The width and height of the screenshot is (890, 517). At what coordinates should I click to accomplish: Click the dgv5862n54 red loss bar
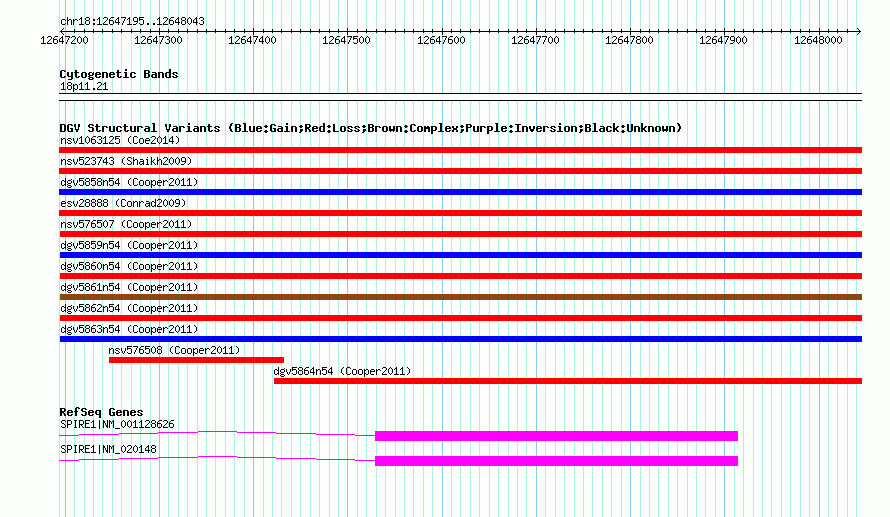coord(460,318)
